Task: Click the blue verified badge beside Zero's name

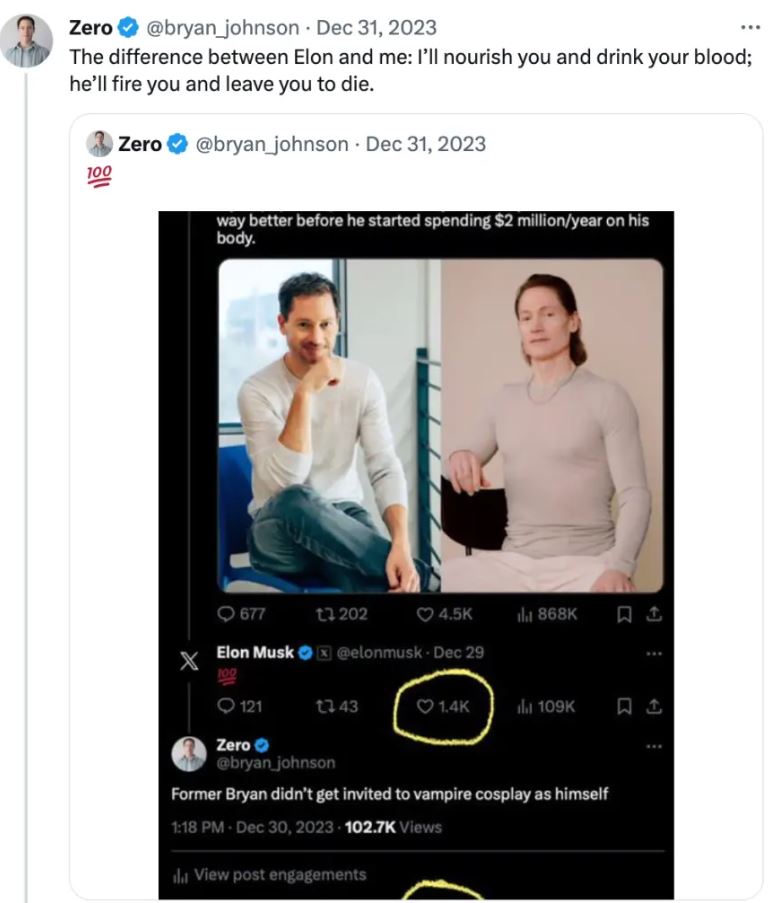Action: pos(128,28)
